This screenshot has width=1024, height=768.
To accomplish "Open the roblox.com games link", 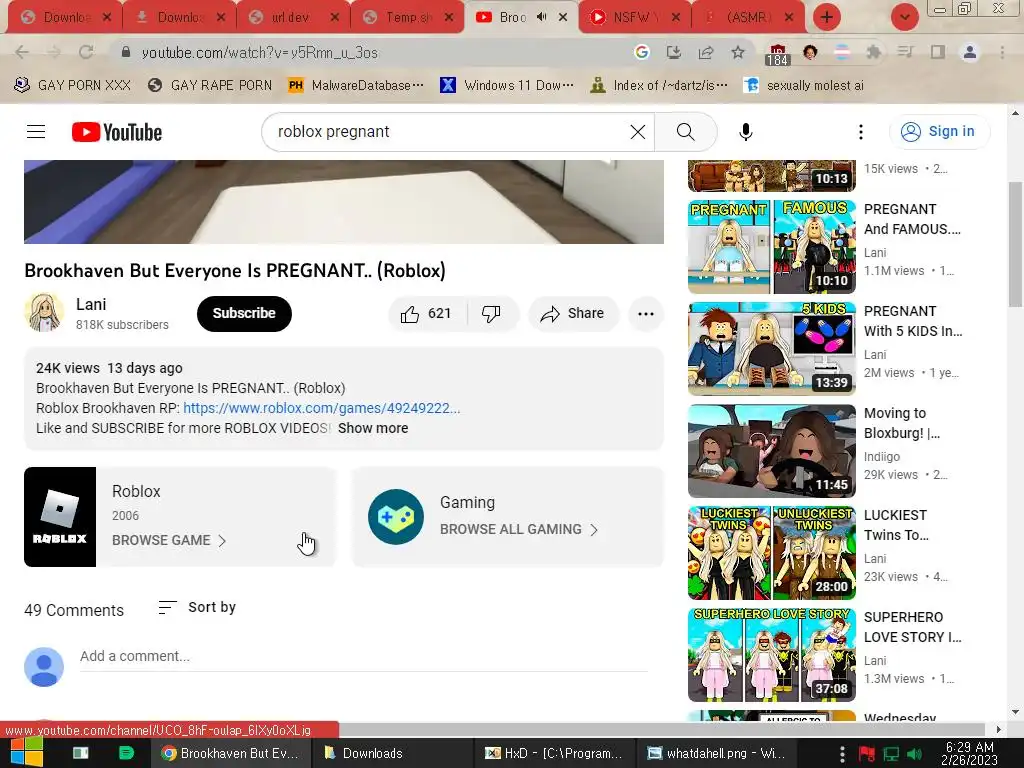I will [x=321, y=408].
